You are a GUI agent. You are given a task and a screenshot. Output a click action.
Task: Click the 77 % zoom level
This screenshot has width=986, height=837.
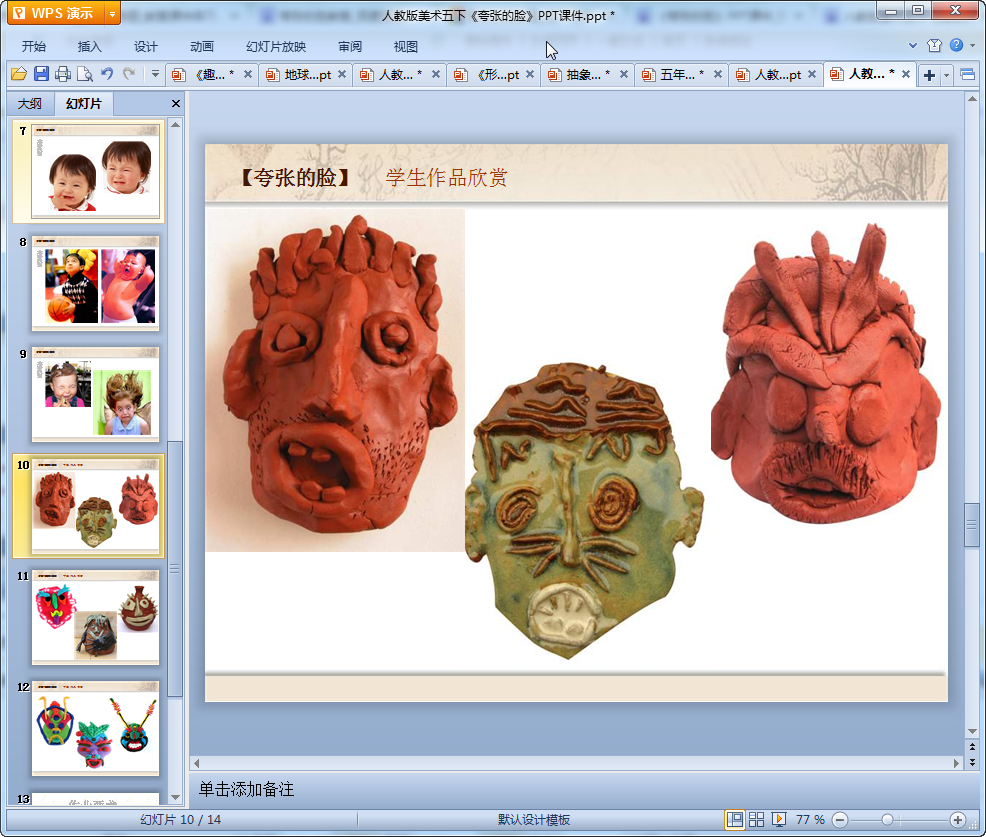[x=810, y=819]
